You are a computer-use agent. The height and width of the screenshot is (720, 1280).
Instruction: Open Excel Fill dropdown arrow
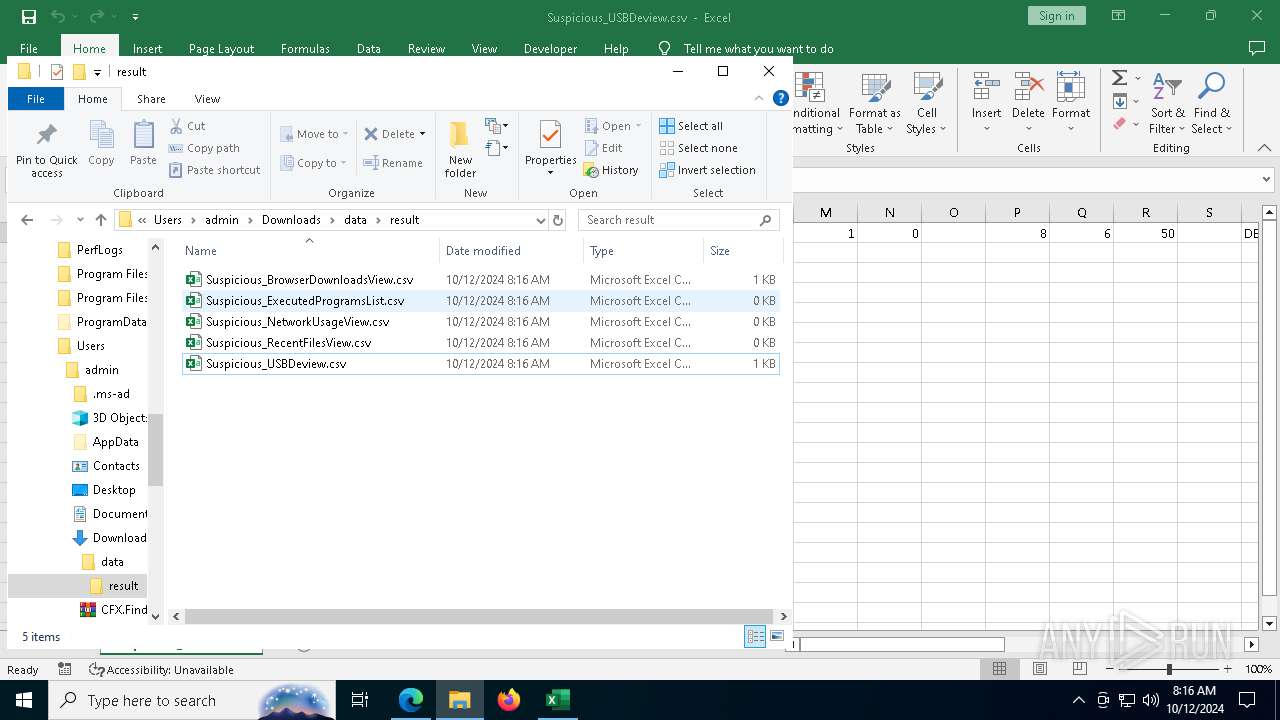point(1136,102)
